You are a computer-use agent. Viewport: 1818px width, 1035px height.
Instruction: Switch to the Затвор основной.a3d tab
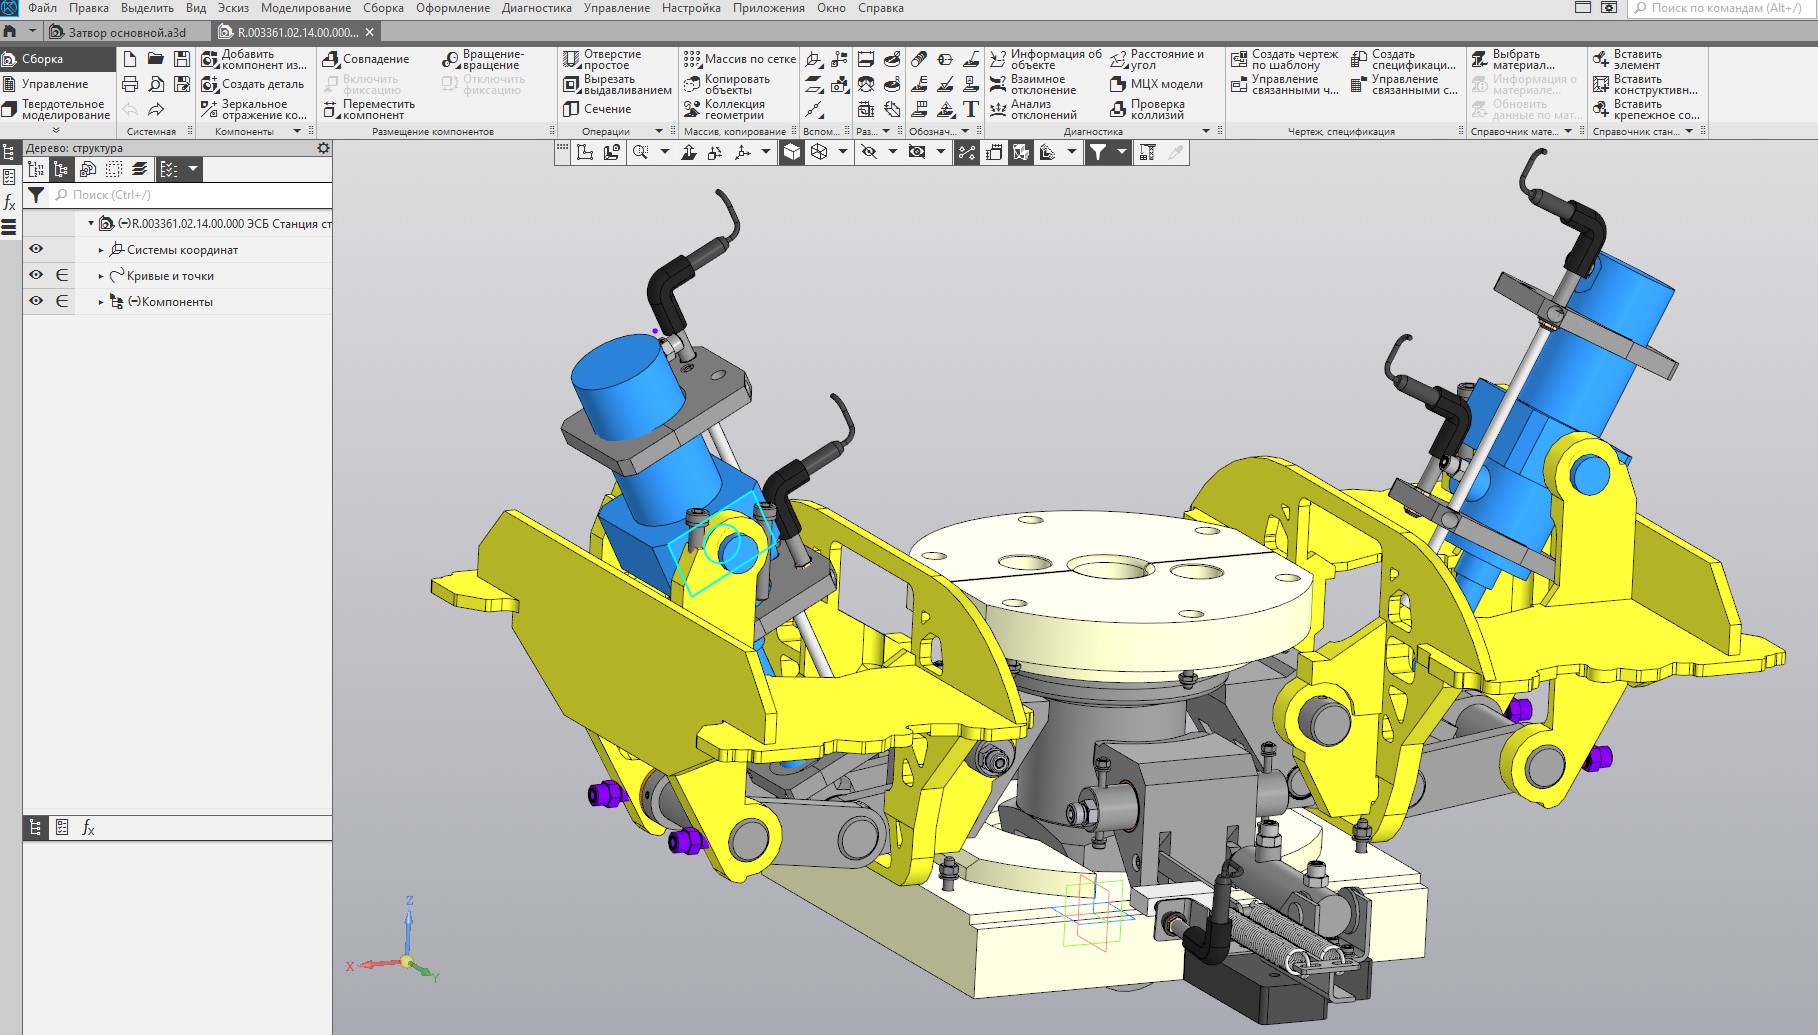tap(126, 32)
